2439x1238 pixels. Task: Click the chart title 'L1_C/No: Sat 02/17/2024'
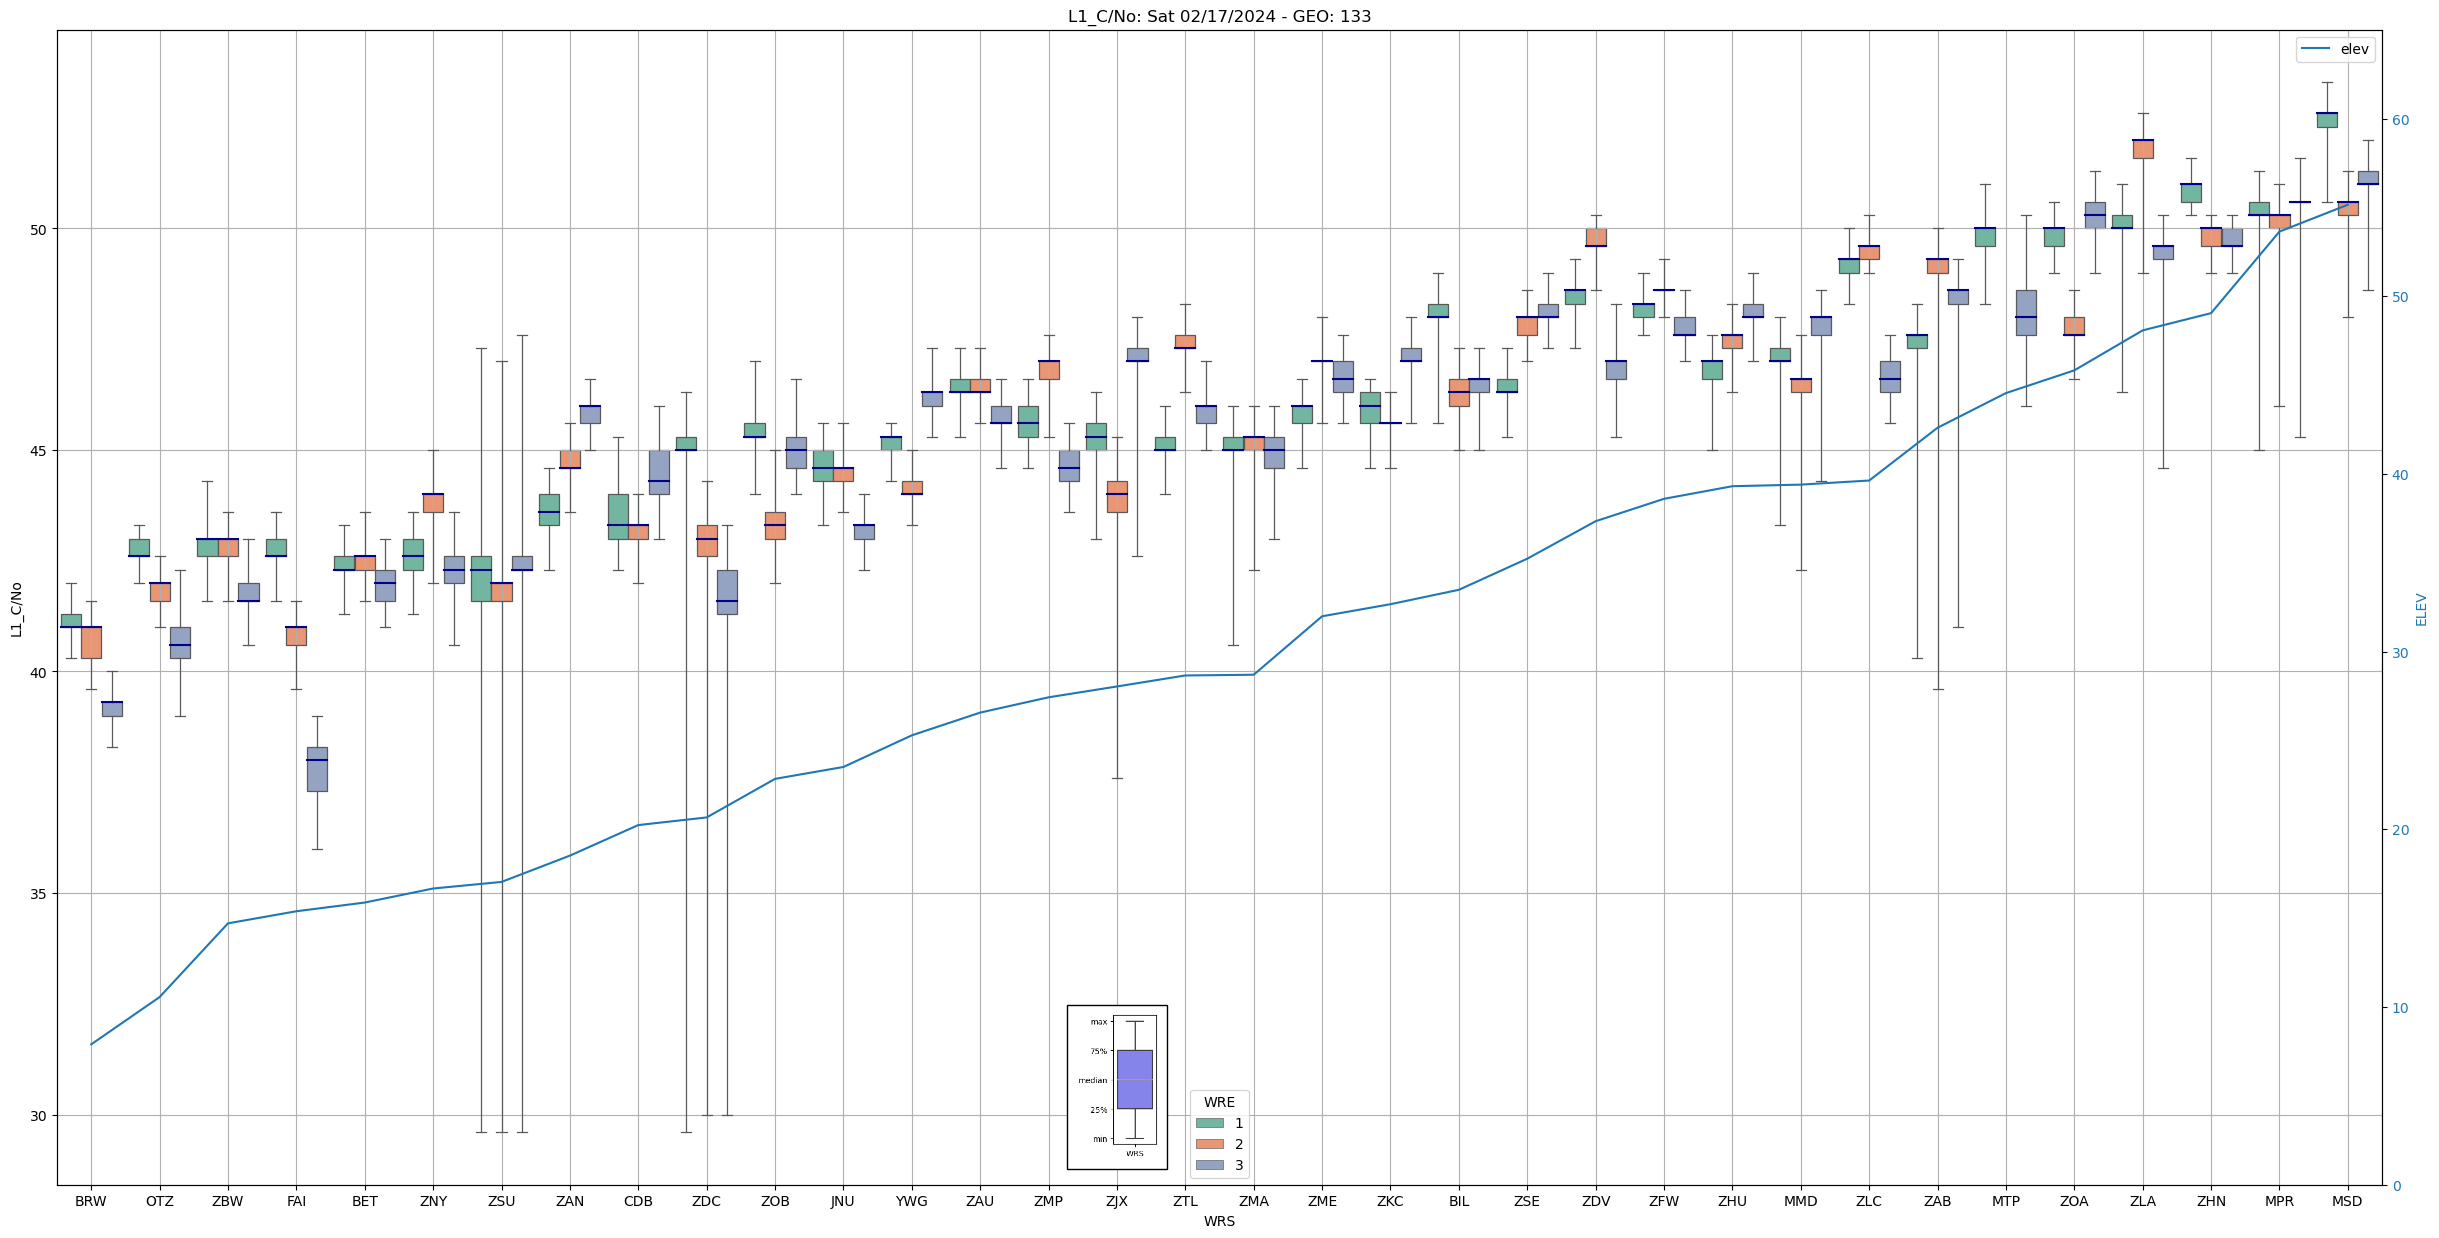coord(1219,16)
